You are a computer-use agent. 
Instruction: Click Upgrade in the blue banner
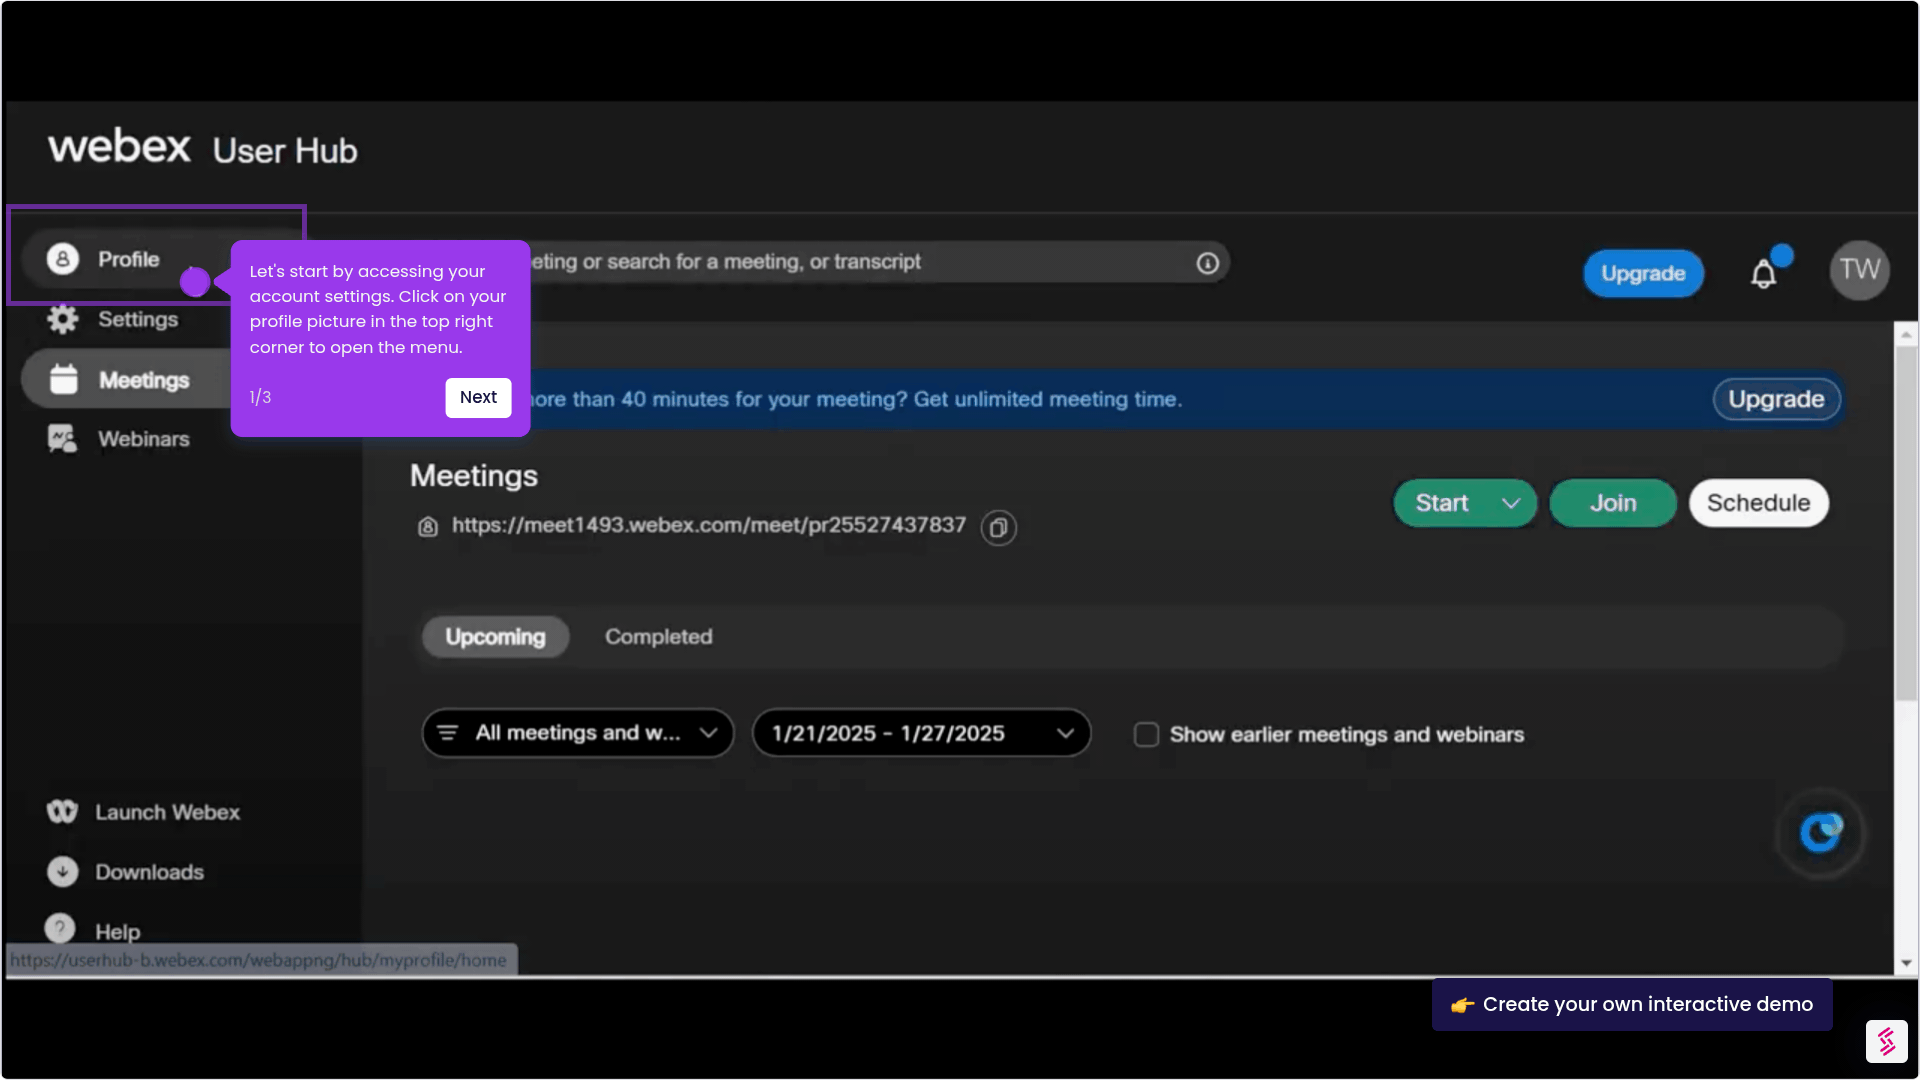click(1776, 399)
